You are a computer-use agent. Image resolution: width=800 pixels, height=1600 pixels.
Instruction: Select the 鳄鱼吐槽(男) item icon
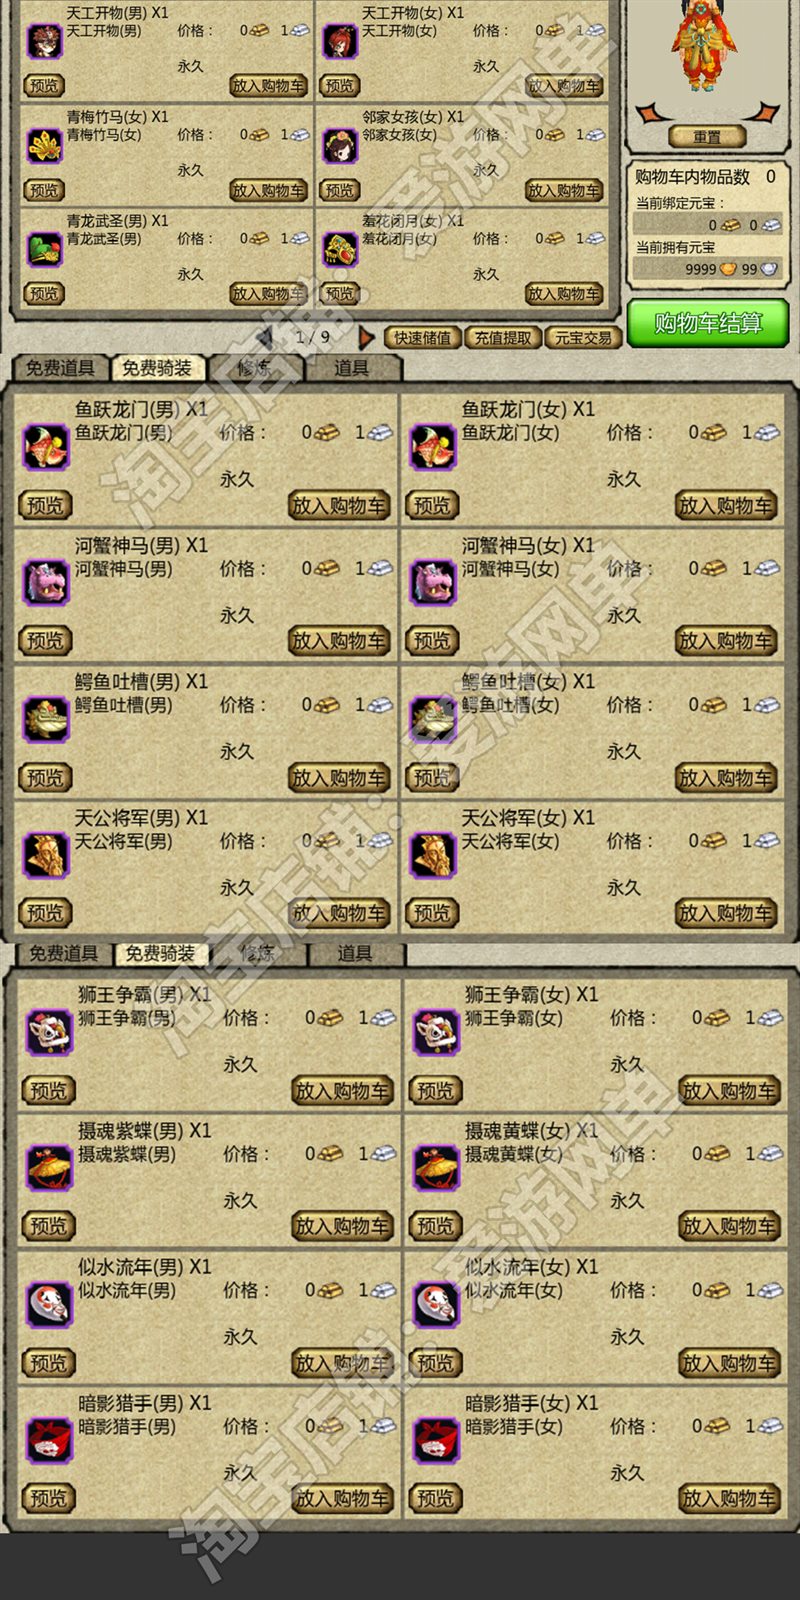coord(46,718)
